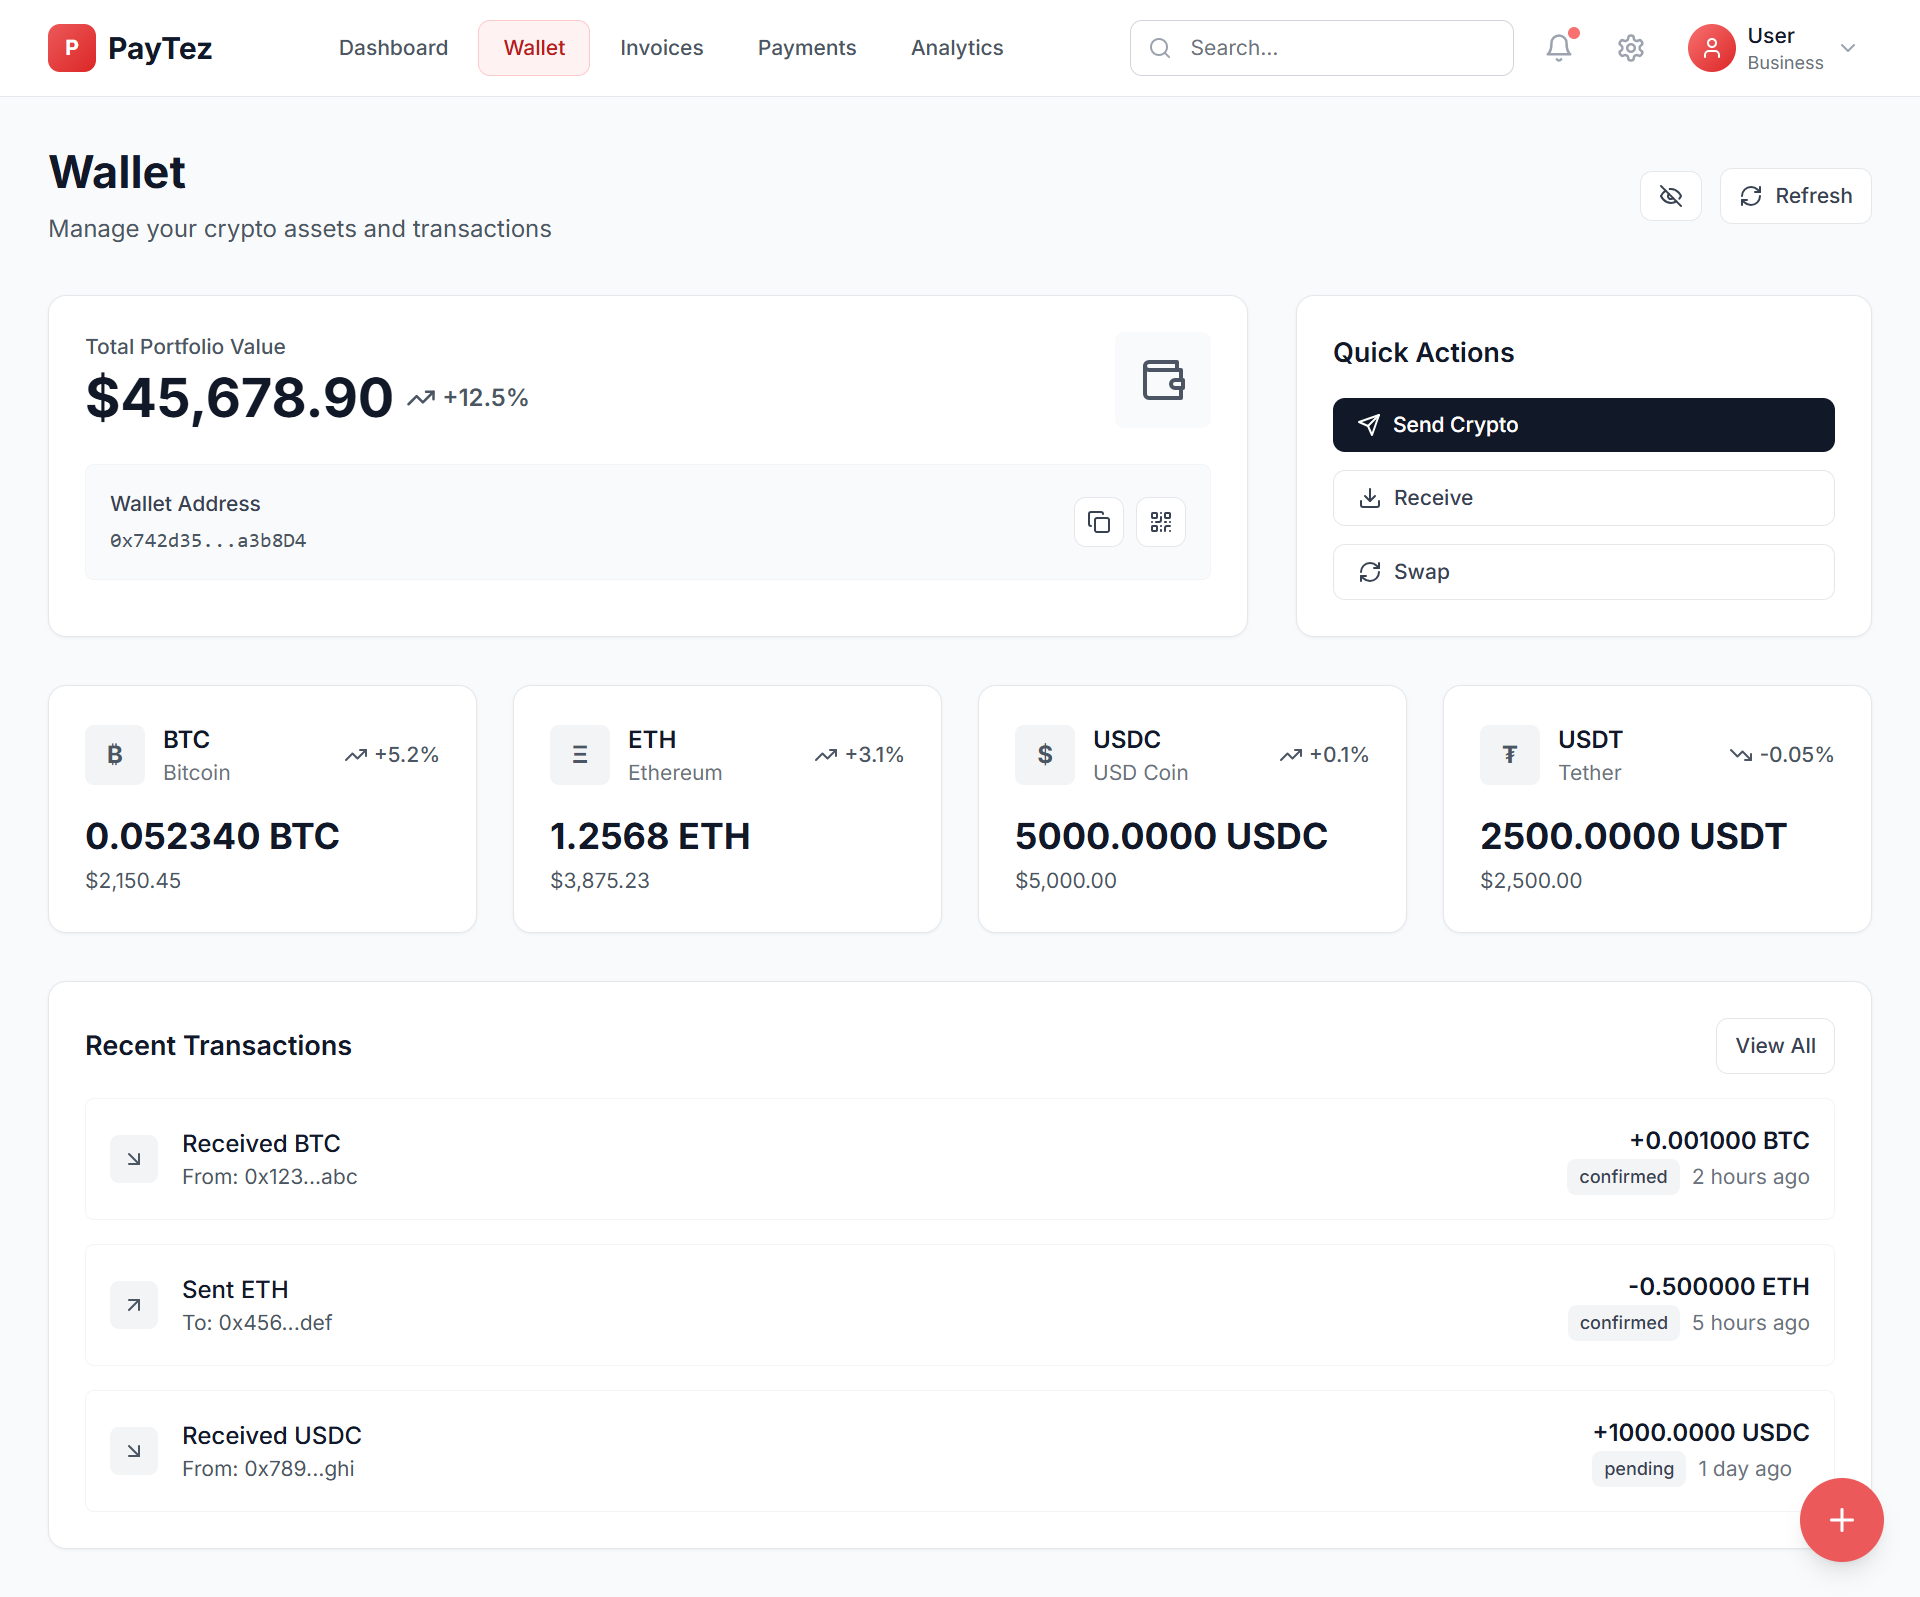
Task: Click the Bitcoin symbol icon
Action: 115,755
